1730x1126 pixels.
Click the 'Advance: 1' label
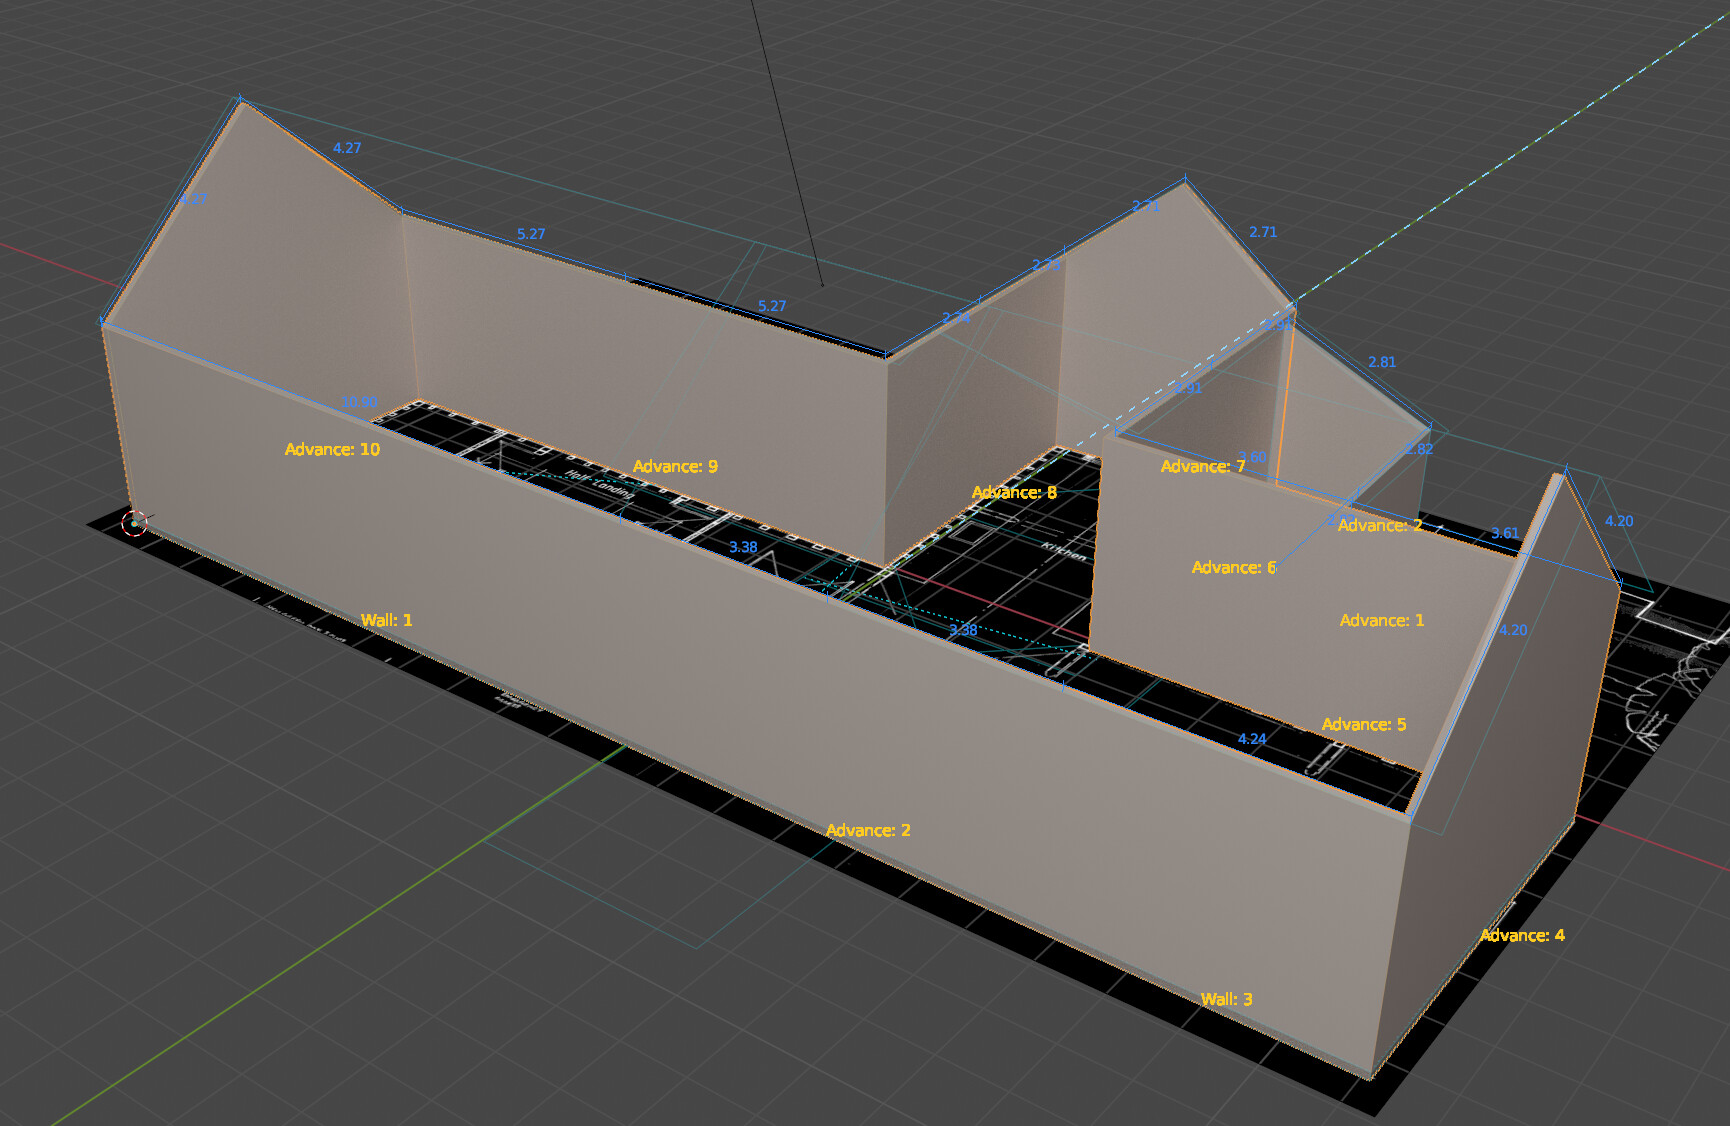click(x=1382, y=620)
